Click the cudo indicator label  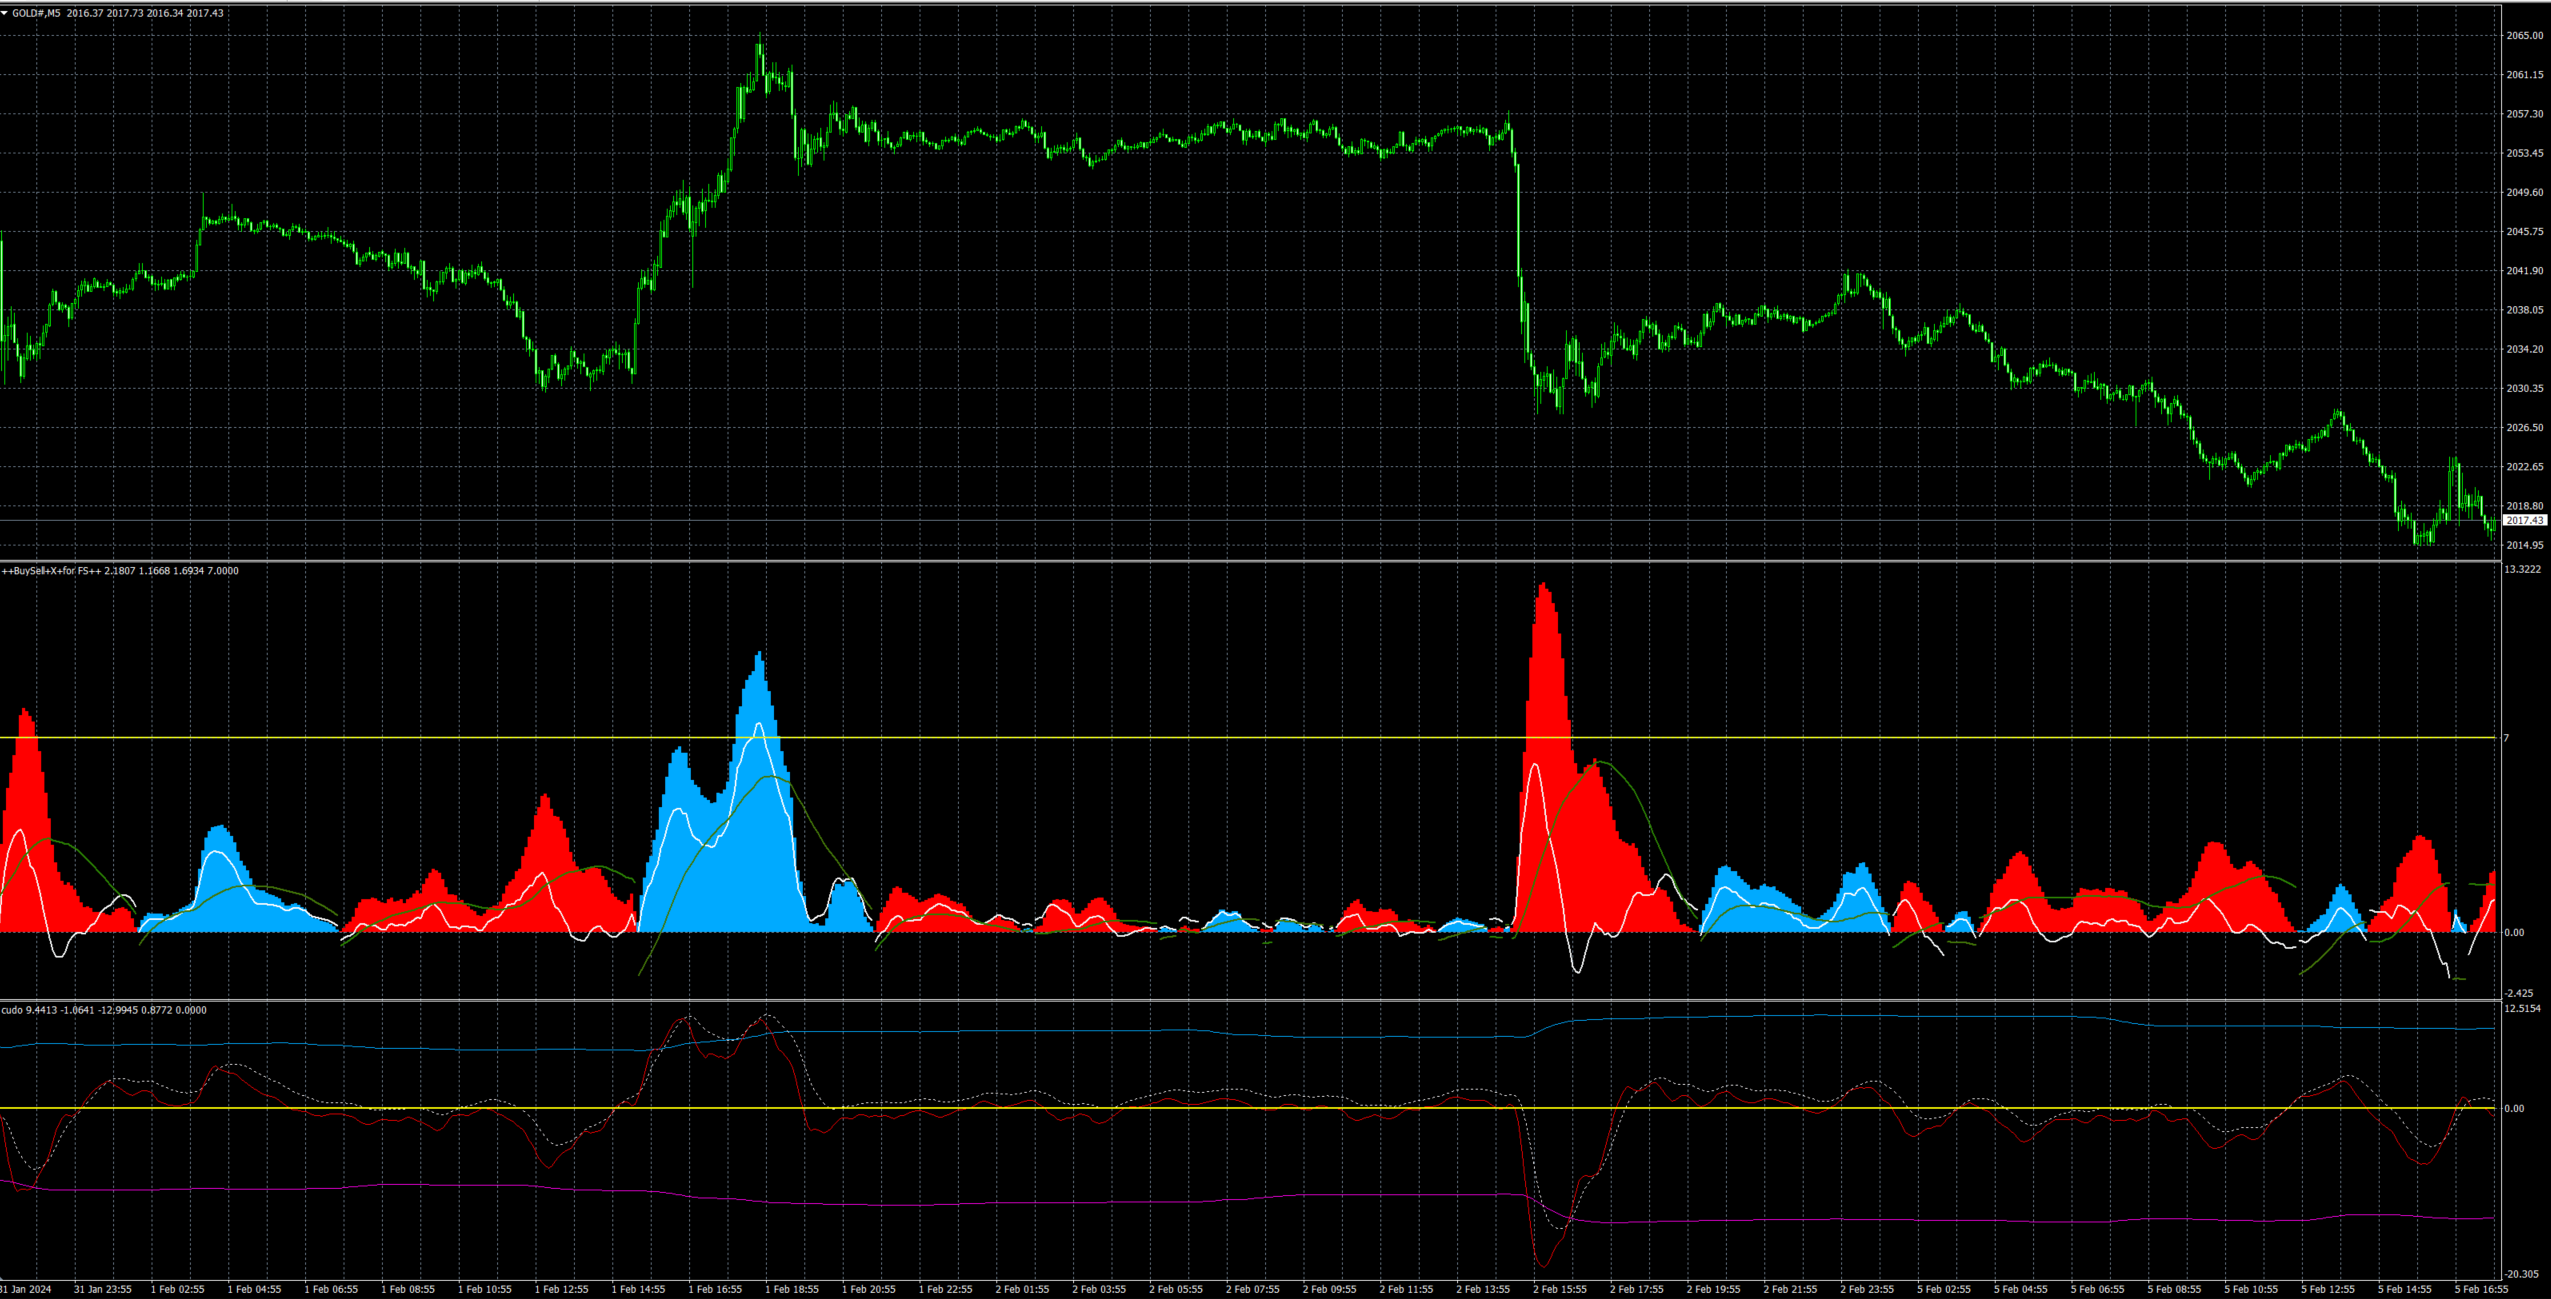coord(12,1010)
